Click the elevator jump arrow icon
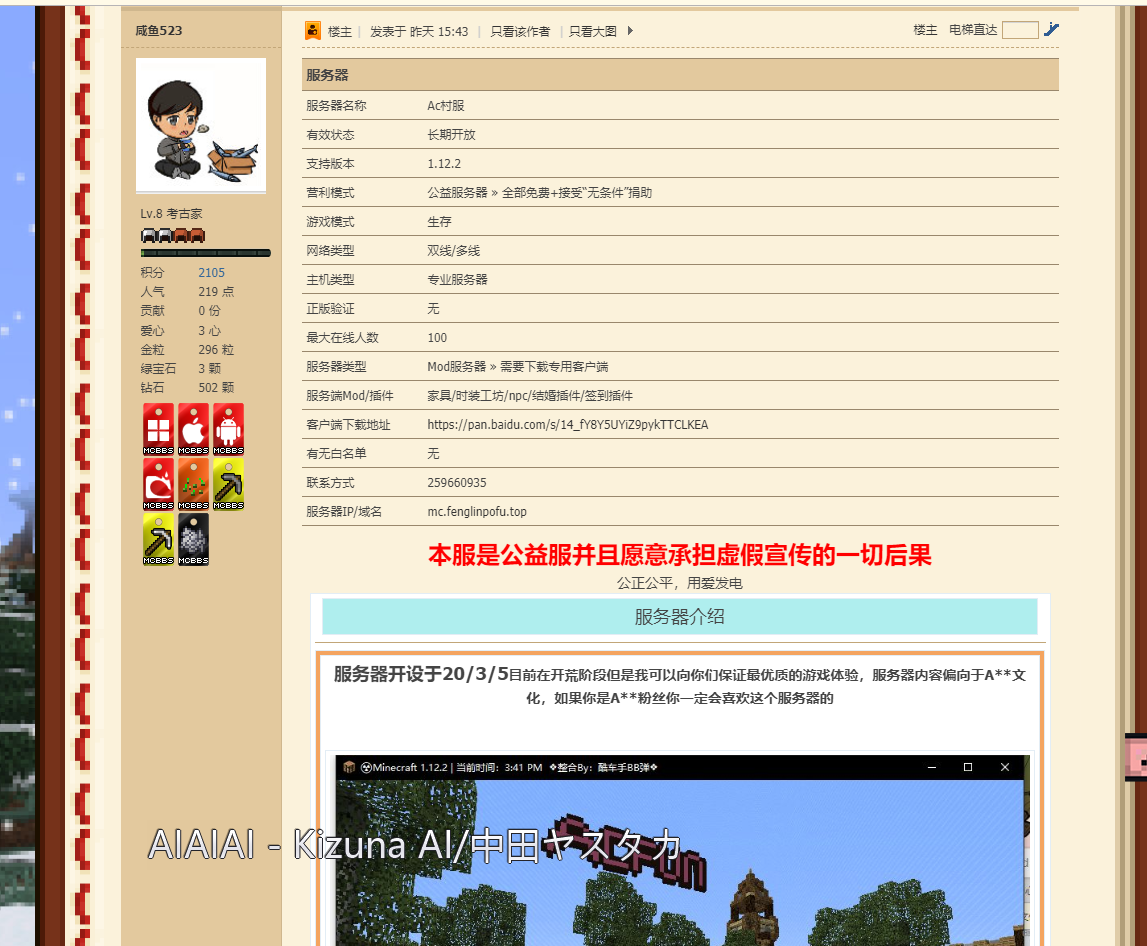The image size is (1147, 946). 1051,29
